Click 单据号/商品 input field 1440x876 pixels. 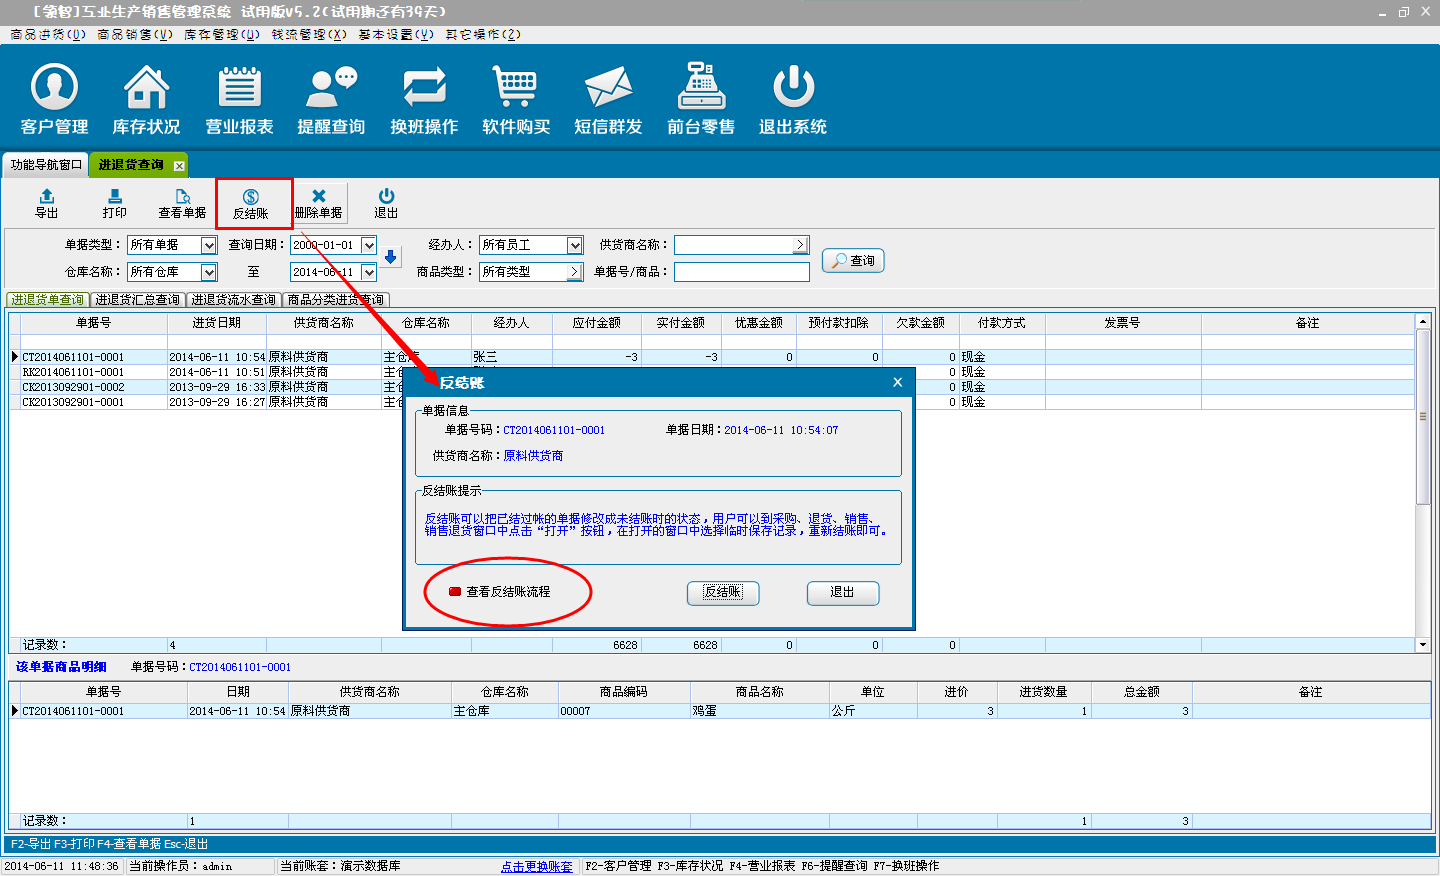pos(741,272)
